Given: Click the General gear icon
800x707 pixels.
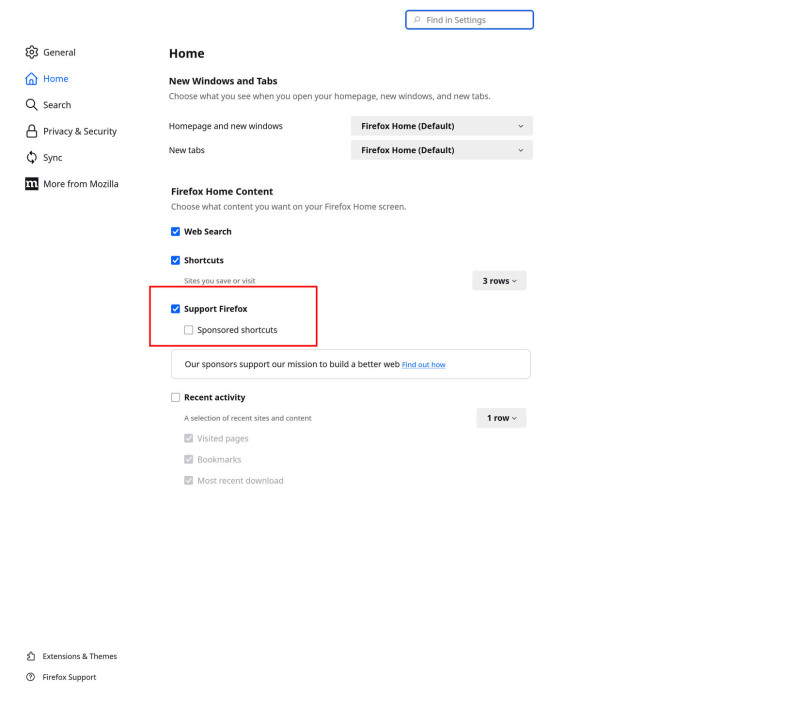Looking at the screenshot, I should click(x=32, y=52).
